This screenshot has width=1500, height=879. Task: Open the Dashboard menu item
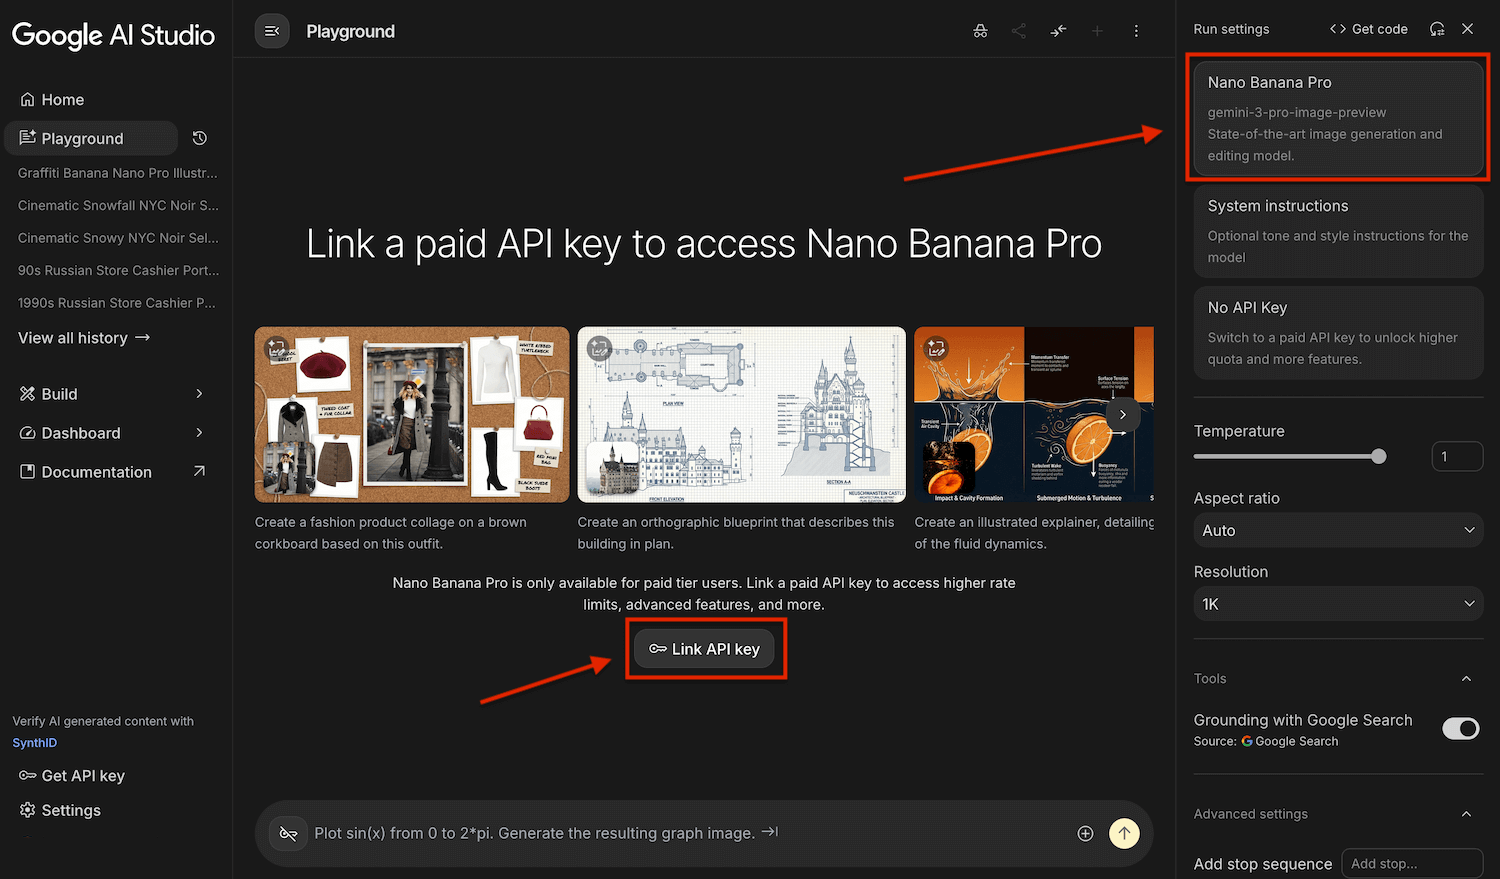click(80, 433)
